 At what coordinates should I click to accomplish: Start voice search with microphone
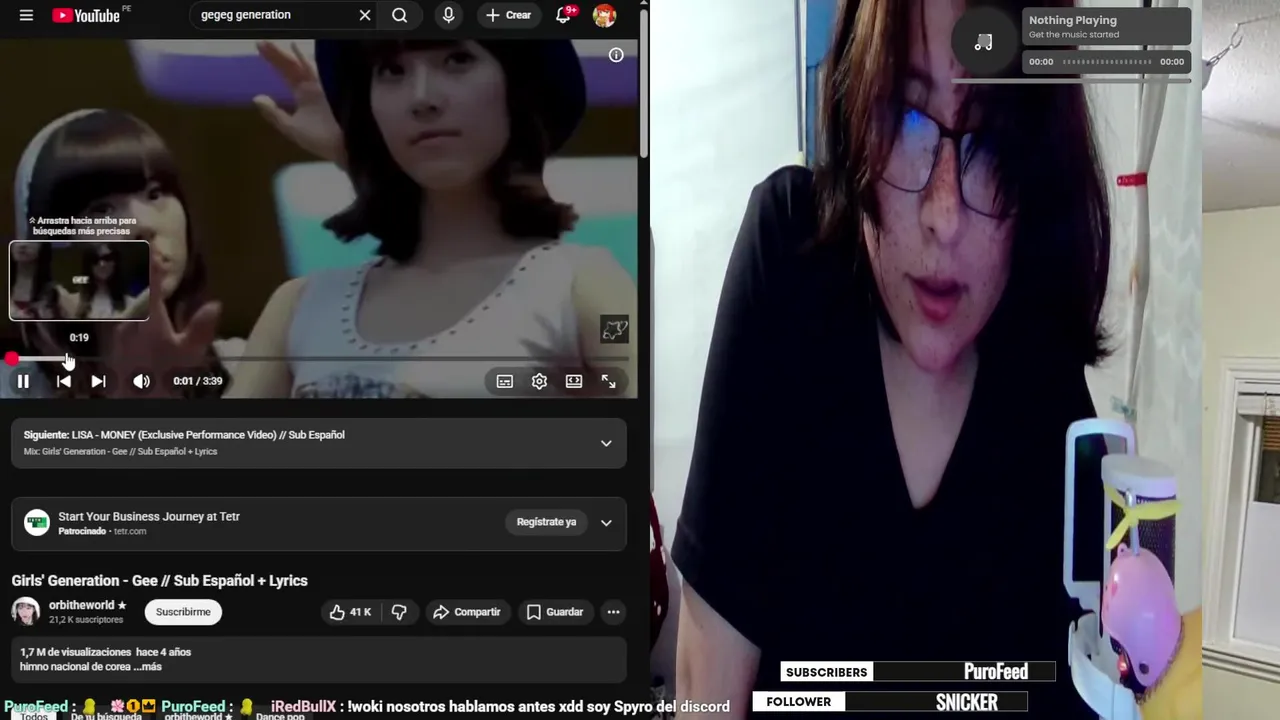pos(448,15)
